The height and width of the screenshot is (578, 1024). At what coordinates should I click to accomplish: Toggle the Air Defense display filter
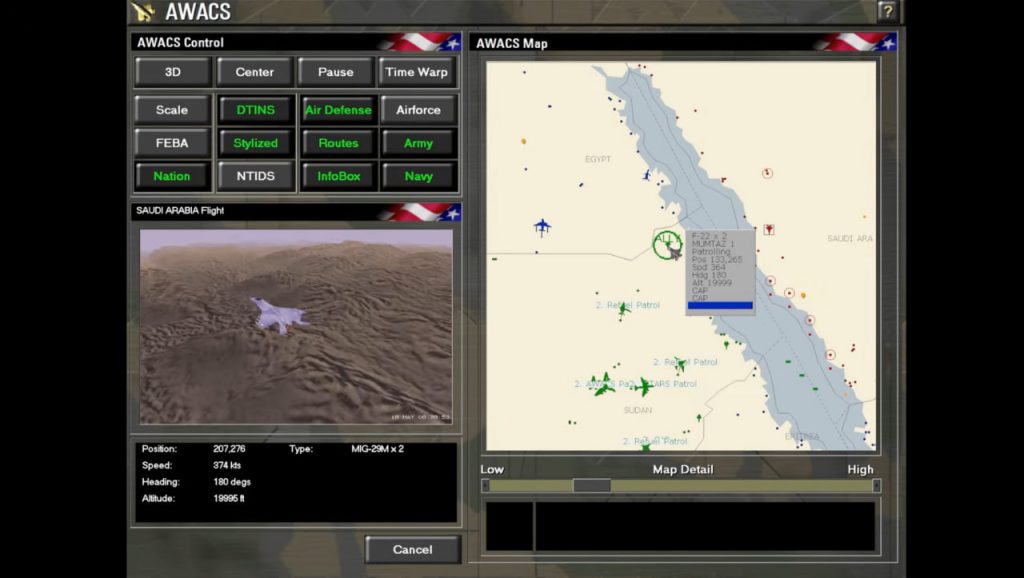tap(338, 110)
